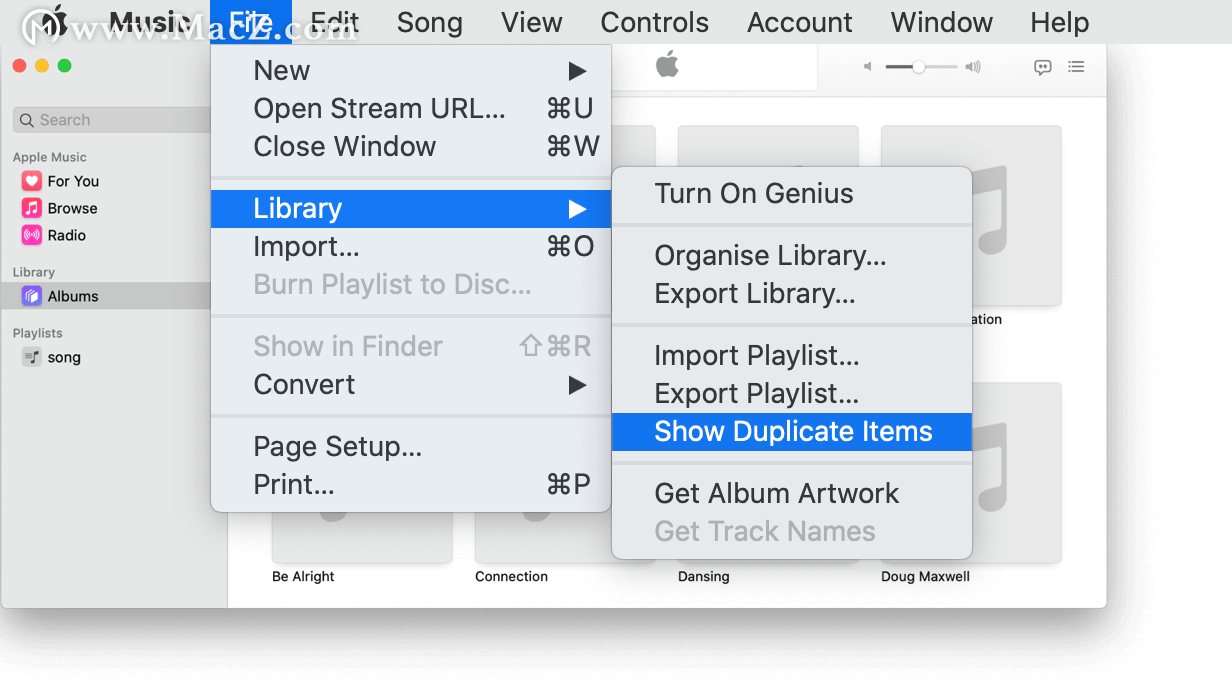Show lyrics with speech bubble icon
The image size is (1232, 700).
pyautogui.click(x=1042, y=67)
